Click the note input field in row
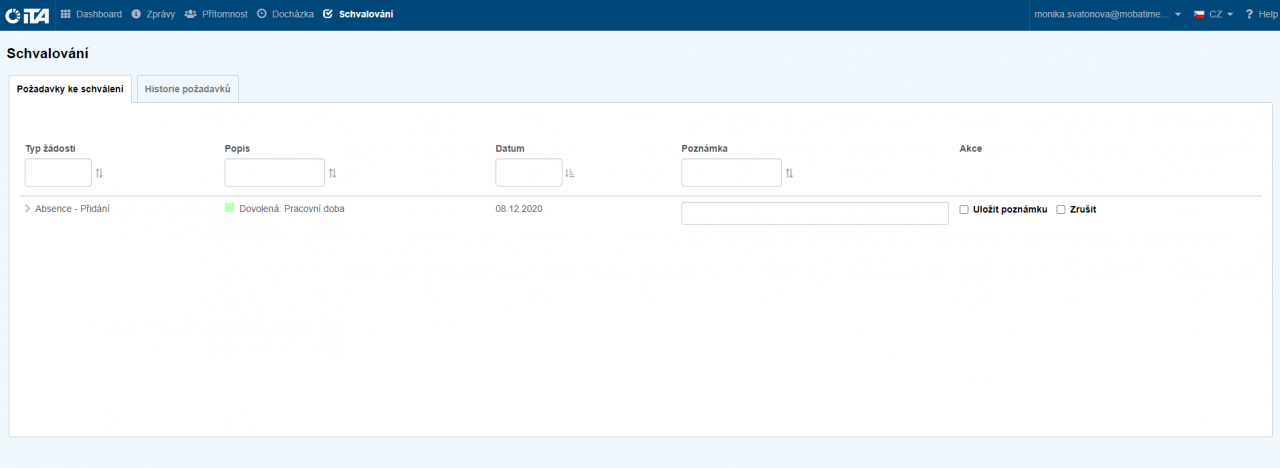The width and height of the screenshot is (1280, 468). [x=814, y=213]
